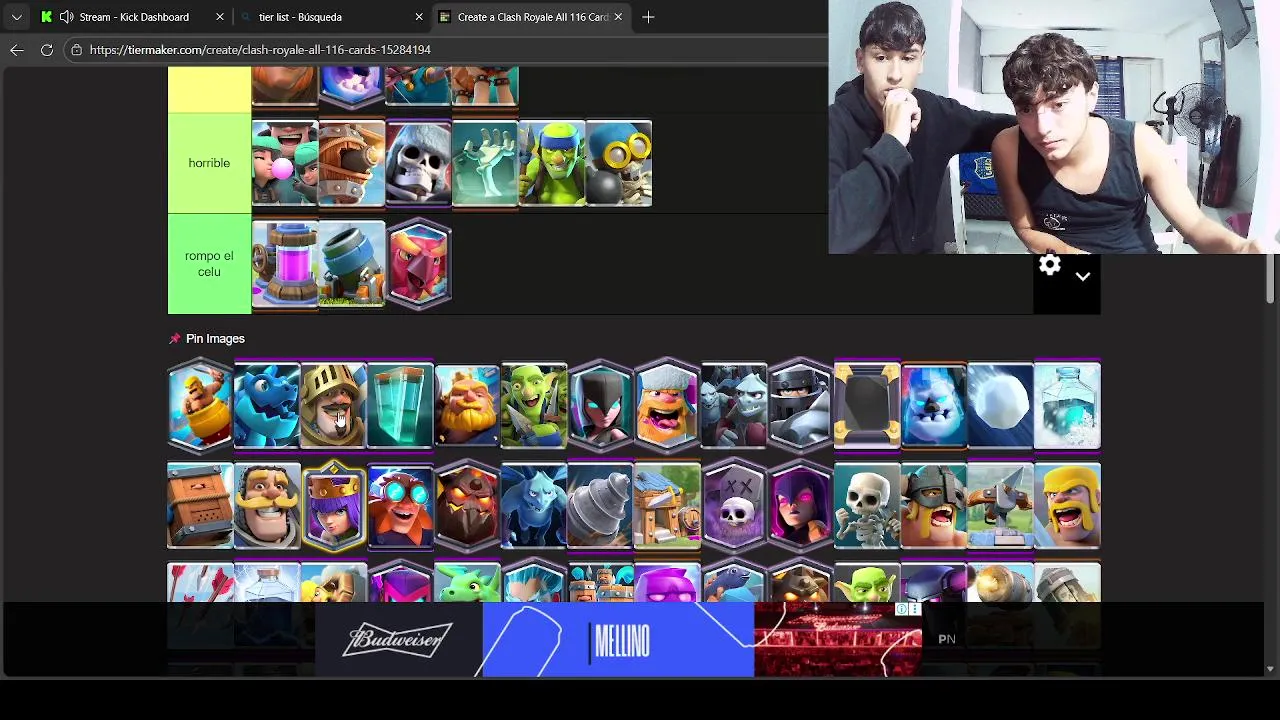Select the Skeletons card
The height and width of the screenshot is (720, 1280).
tap(867, 506)
